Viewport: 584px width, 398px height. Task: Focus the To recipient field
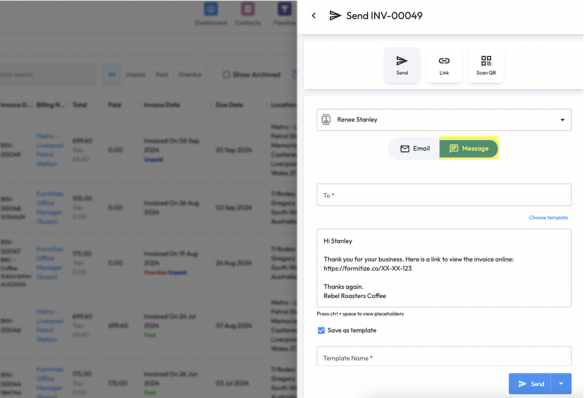pyautogui.click(x=444, y=195)
